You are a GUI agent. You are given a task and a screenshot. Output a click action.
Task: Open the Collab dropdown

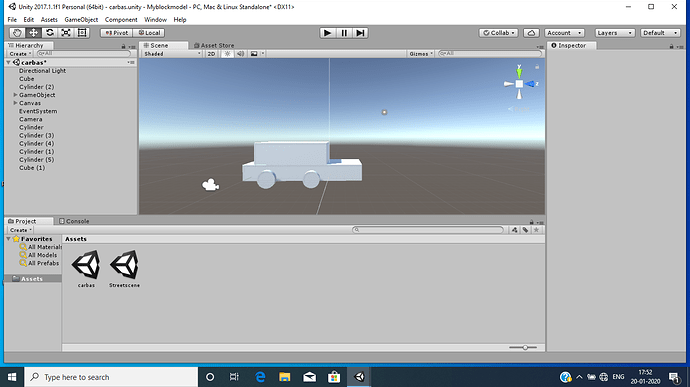(499, 33)
